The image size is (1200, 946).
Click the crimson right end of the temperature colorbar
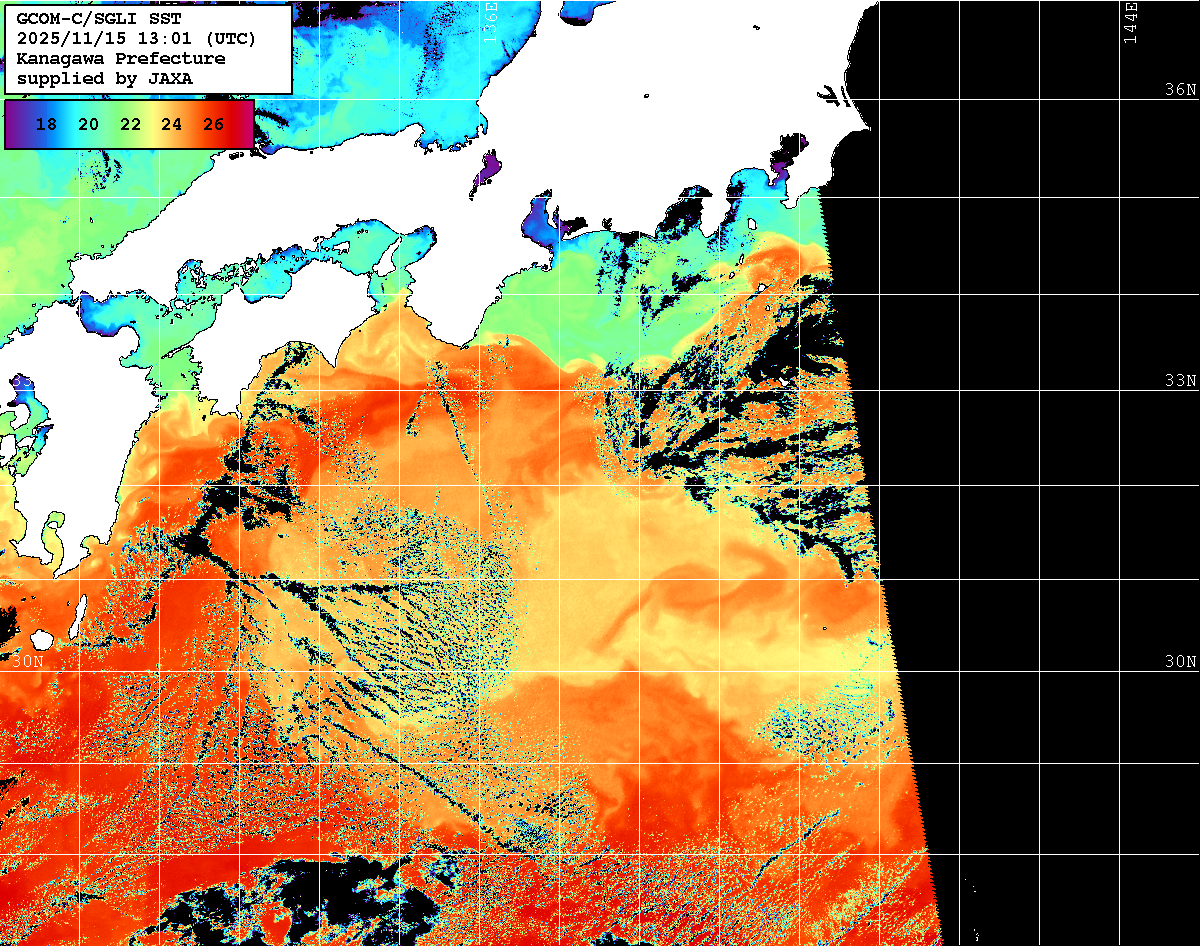coord(244,124)
